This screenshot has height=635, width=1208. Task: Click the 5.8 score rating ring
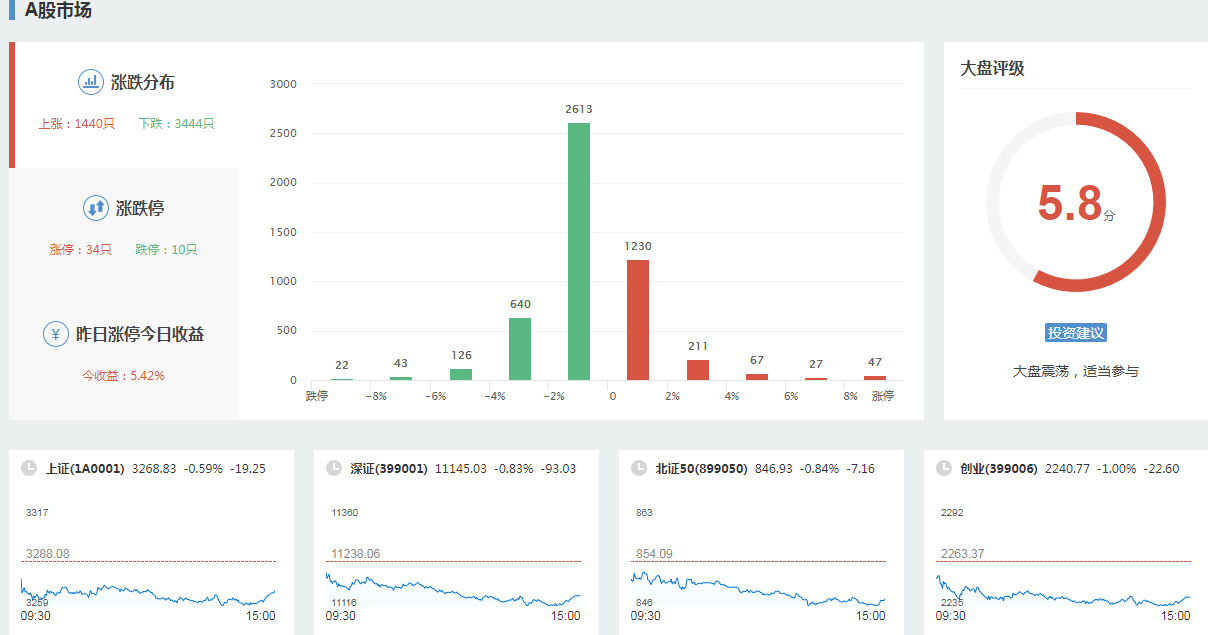(1075, 202)
